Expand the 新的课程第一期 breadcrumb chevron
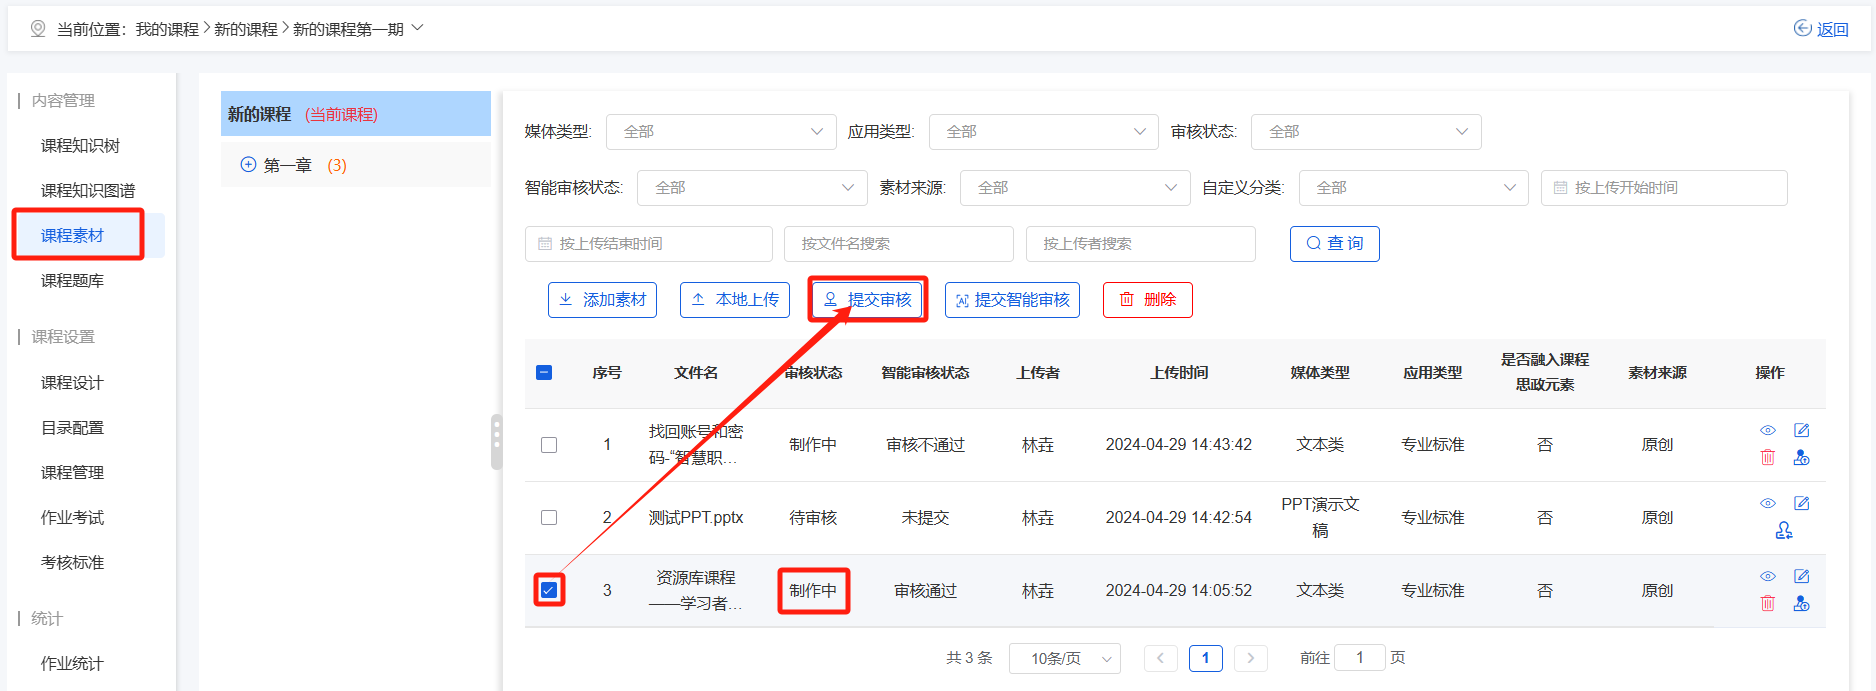 417,28
